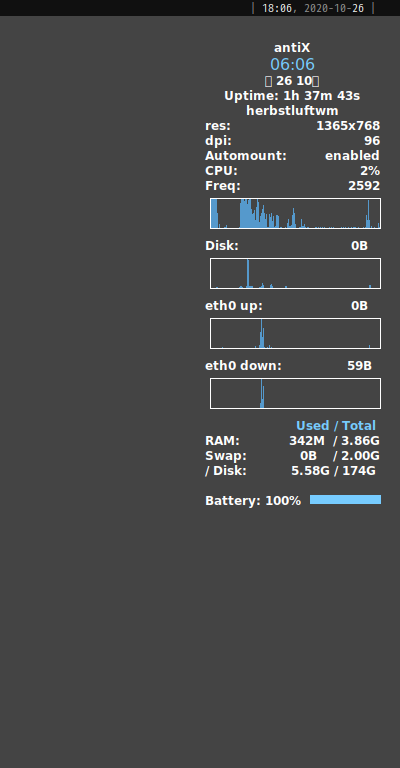Click the eth0 upload graph
Screen dimensions: 400x768
(295, 334)
